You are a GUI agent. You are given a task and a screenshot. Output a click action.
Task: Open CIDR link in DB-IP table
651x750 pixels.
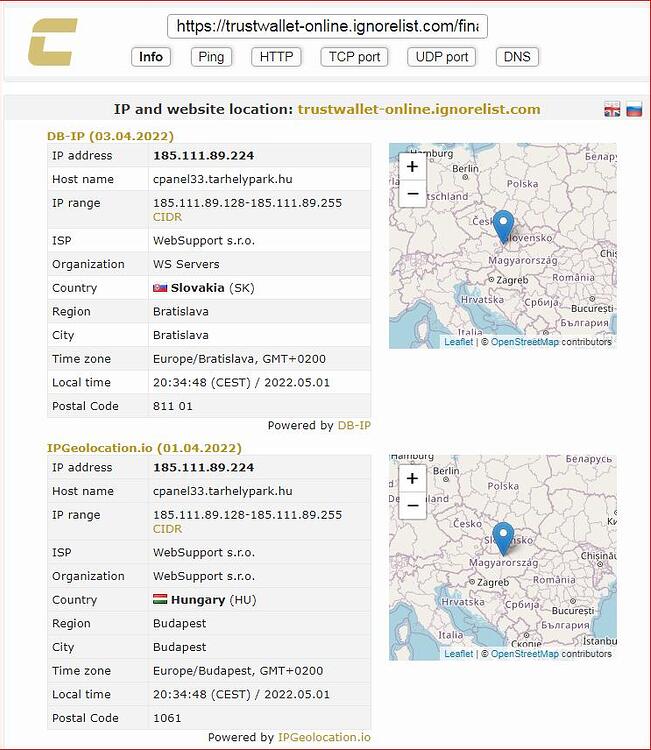(167, 217)
